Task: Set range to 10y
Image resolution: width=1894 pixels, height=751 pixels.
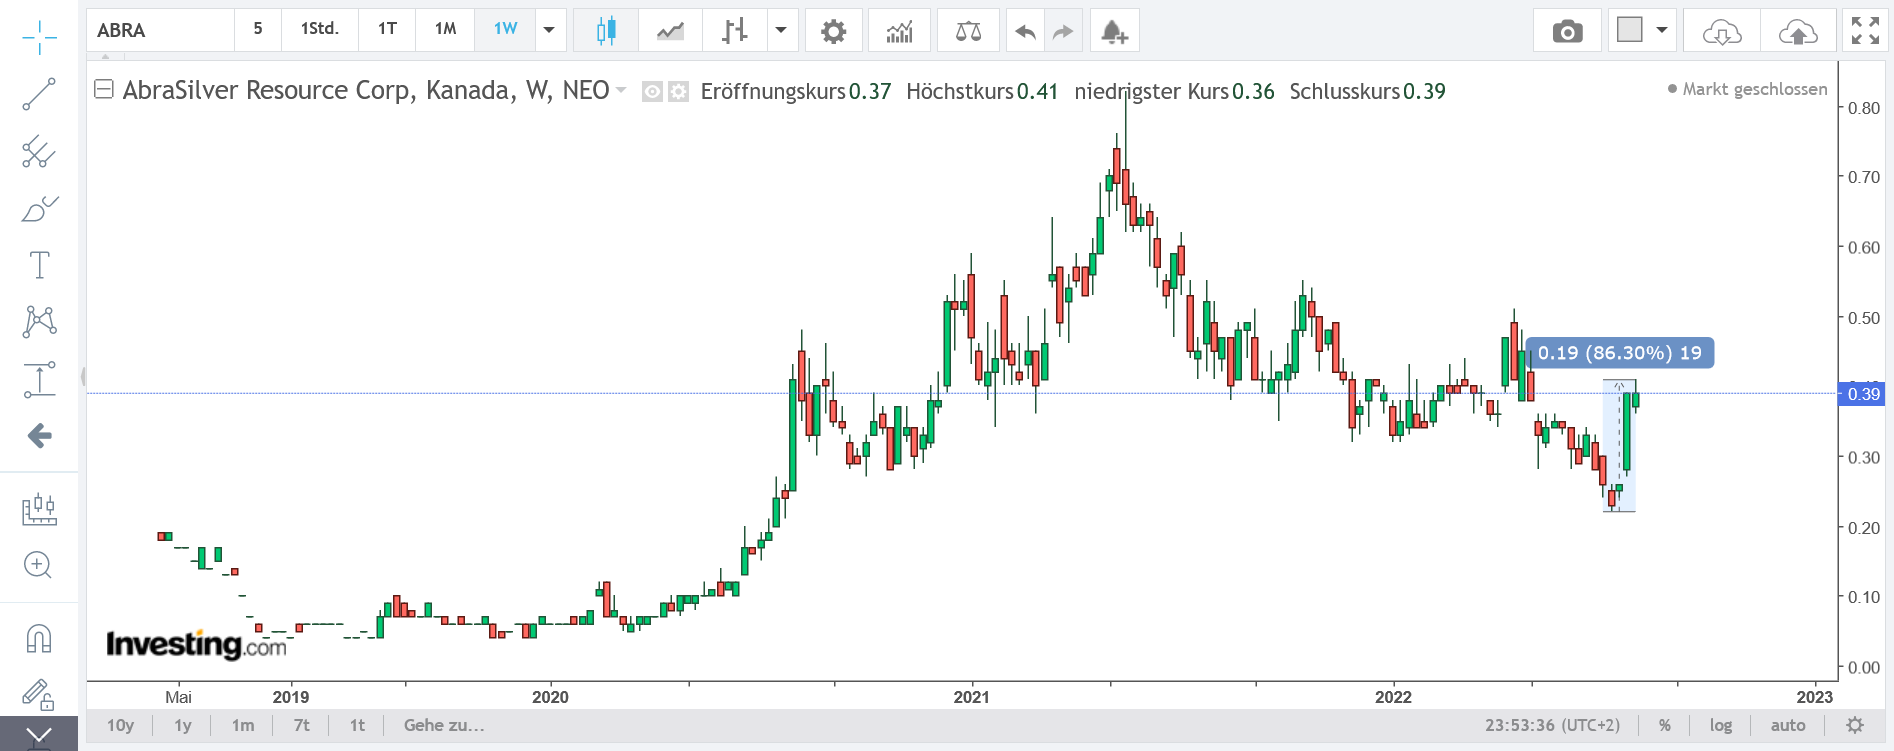Action: pyautogui.click(x=120, y=725)
